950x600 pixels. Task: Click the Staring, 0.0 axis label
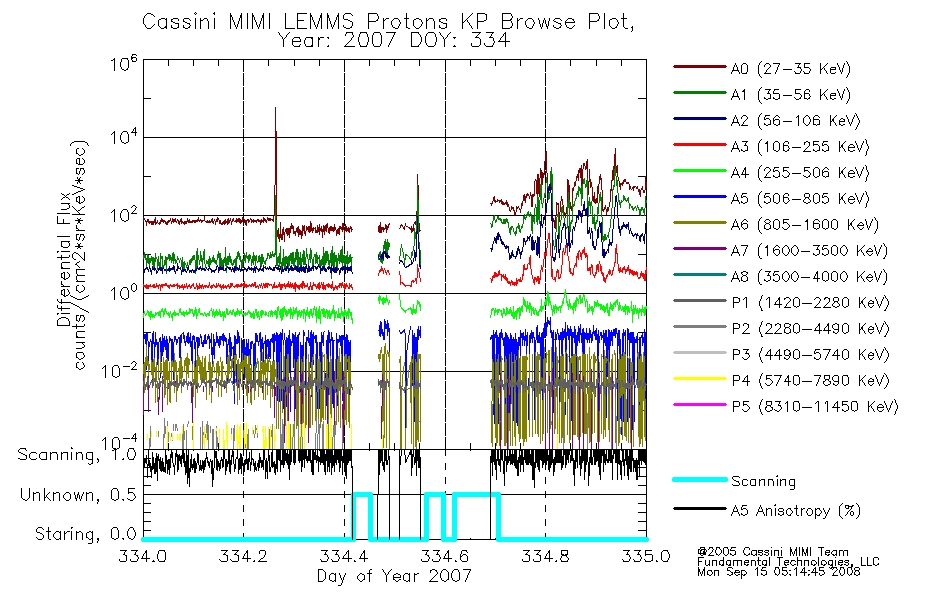click(x=86, y=534)
